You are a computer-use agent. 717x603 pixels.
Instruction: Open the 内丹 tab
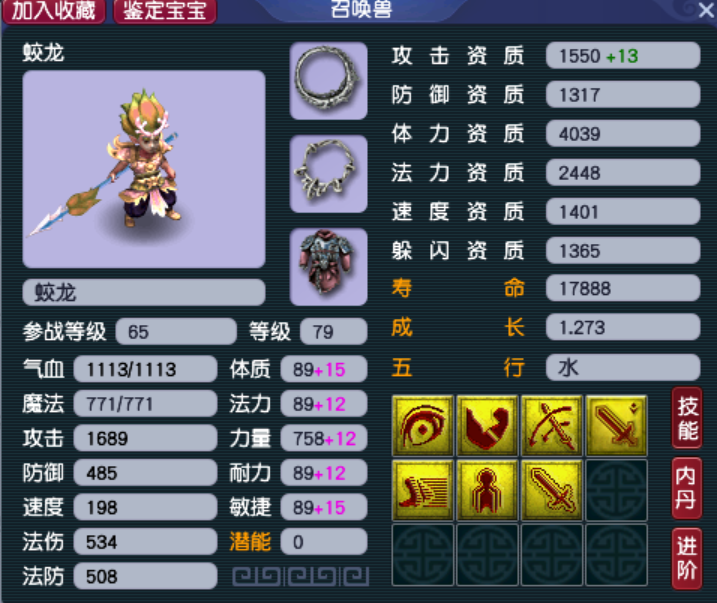[x=687, y=488]
